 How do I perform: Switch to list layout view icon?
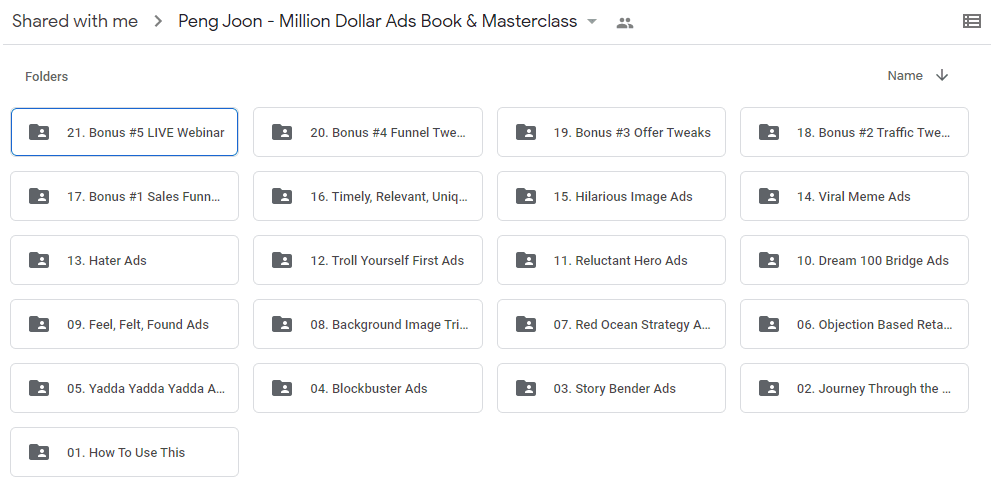point(971,22)
